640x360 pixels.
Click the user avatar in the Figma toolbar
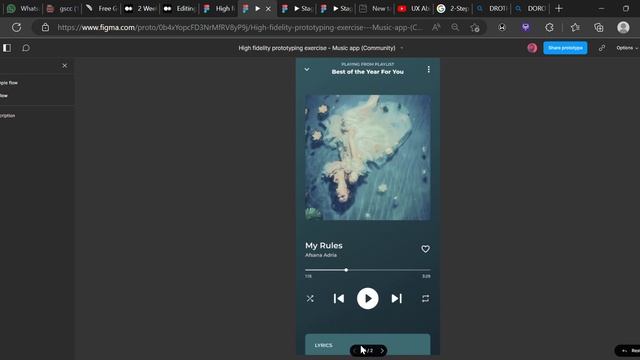coord(532,48)
